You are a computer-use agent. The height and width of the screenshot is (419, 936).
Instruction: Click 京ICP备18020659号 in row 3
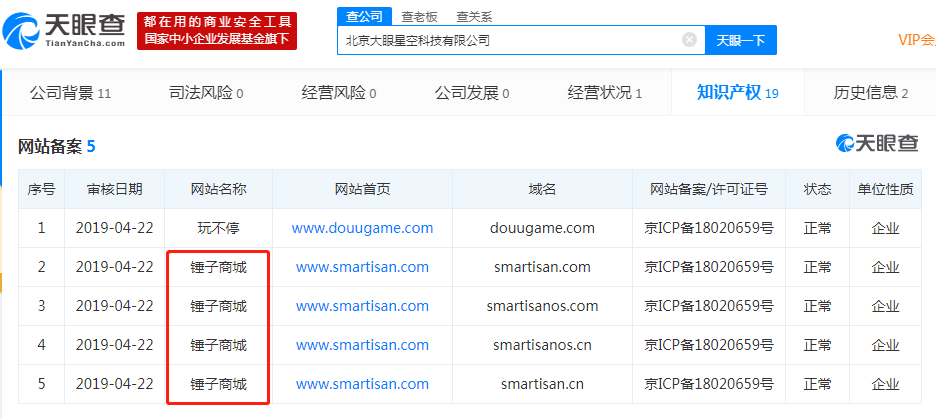[709, 306]
